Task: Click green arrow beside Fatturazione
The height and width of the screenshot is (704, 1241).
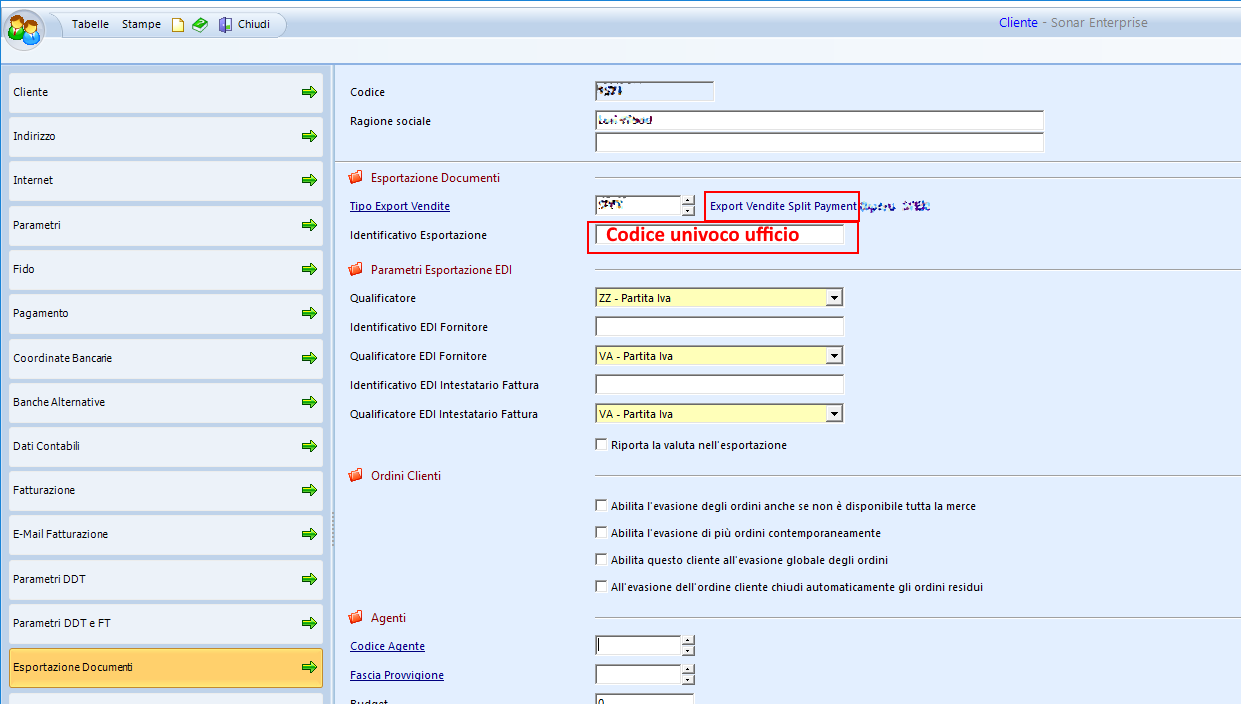Action: (309, 490)
